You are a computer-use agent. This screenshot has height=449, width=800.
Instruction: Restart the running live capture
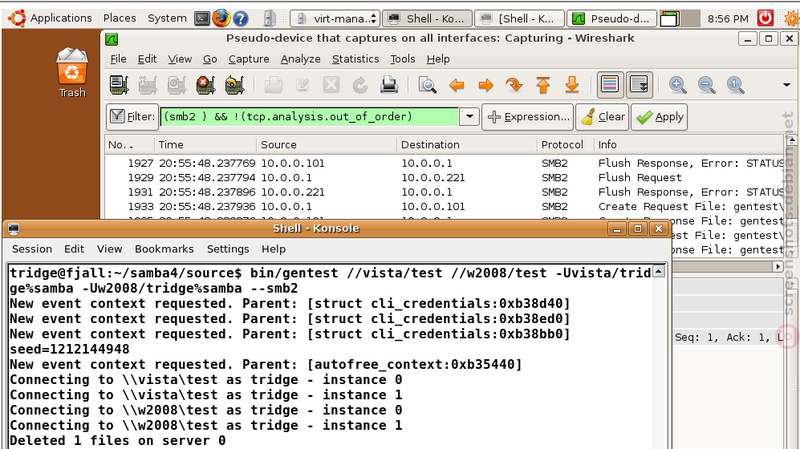click(235, 85)
